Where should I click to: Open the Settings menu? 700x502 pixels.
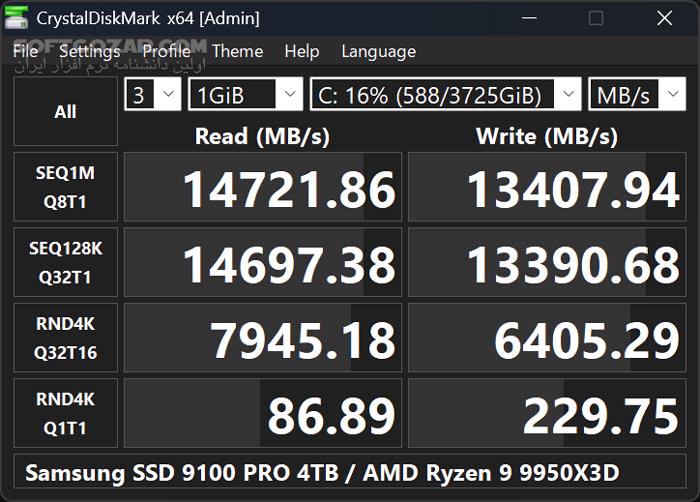pyautogui.click(x=89, y=51)
